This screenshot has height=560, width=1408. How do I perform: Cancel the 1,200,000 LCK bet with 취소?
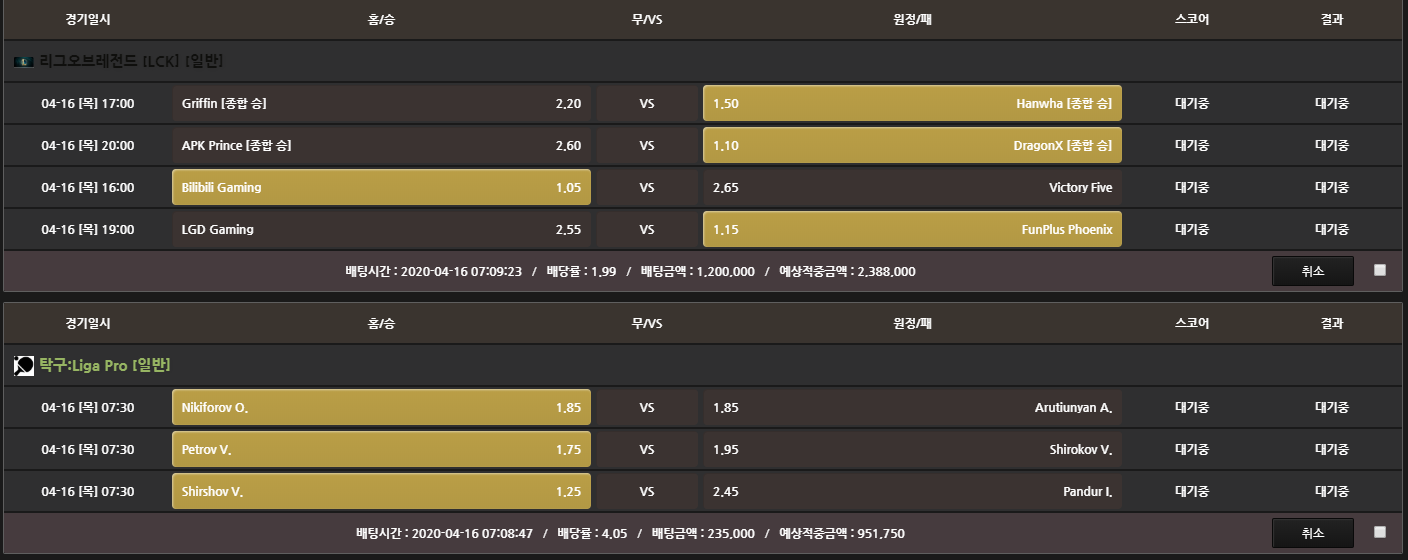click(1312, 271)
